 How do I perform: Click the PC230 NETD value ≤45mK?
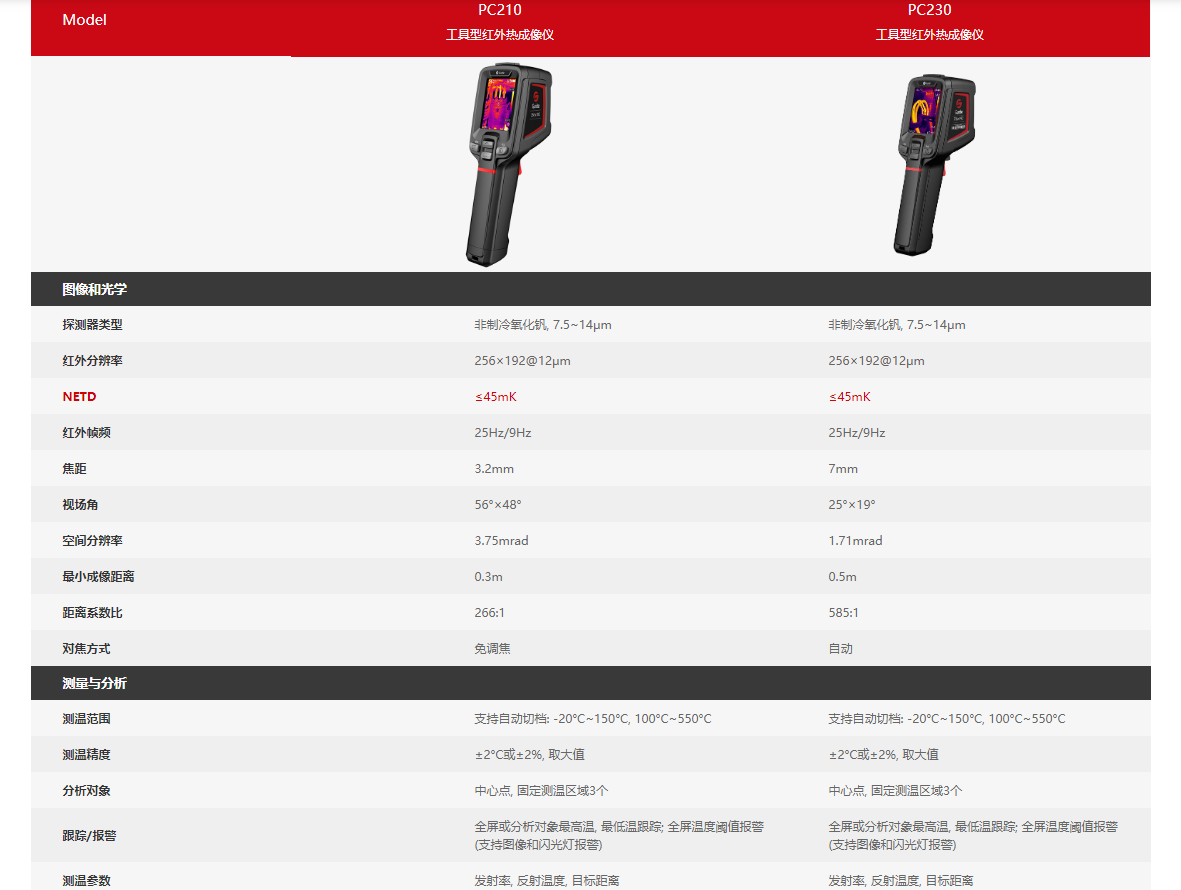(x=850, y=397)
